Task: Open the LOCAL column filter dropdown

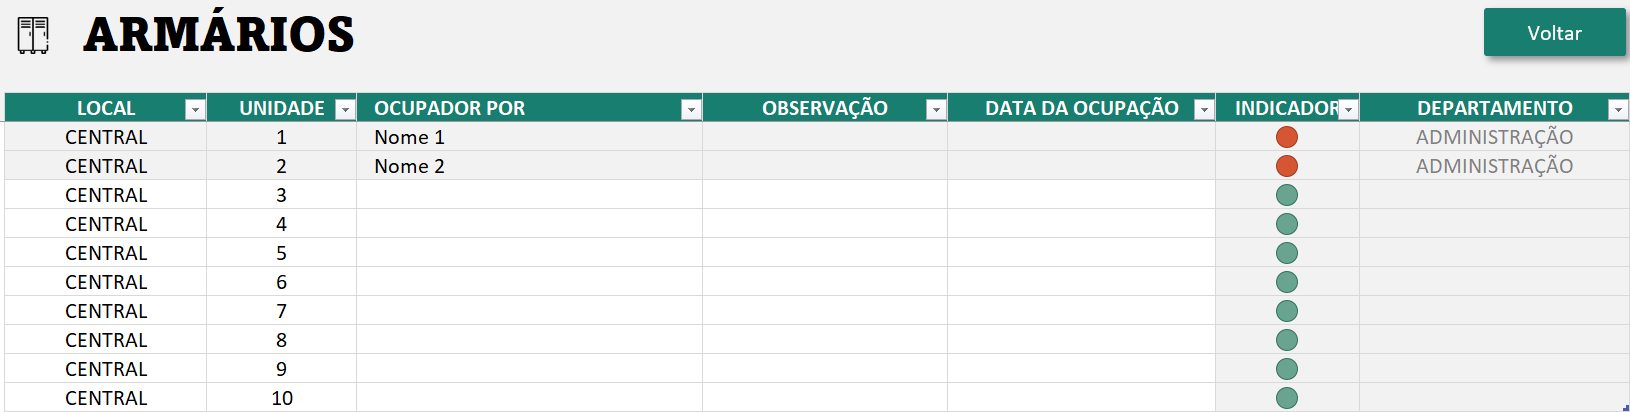Action: (x=195, y=109)
